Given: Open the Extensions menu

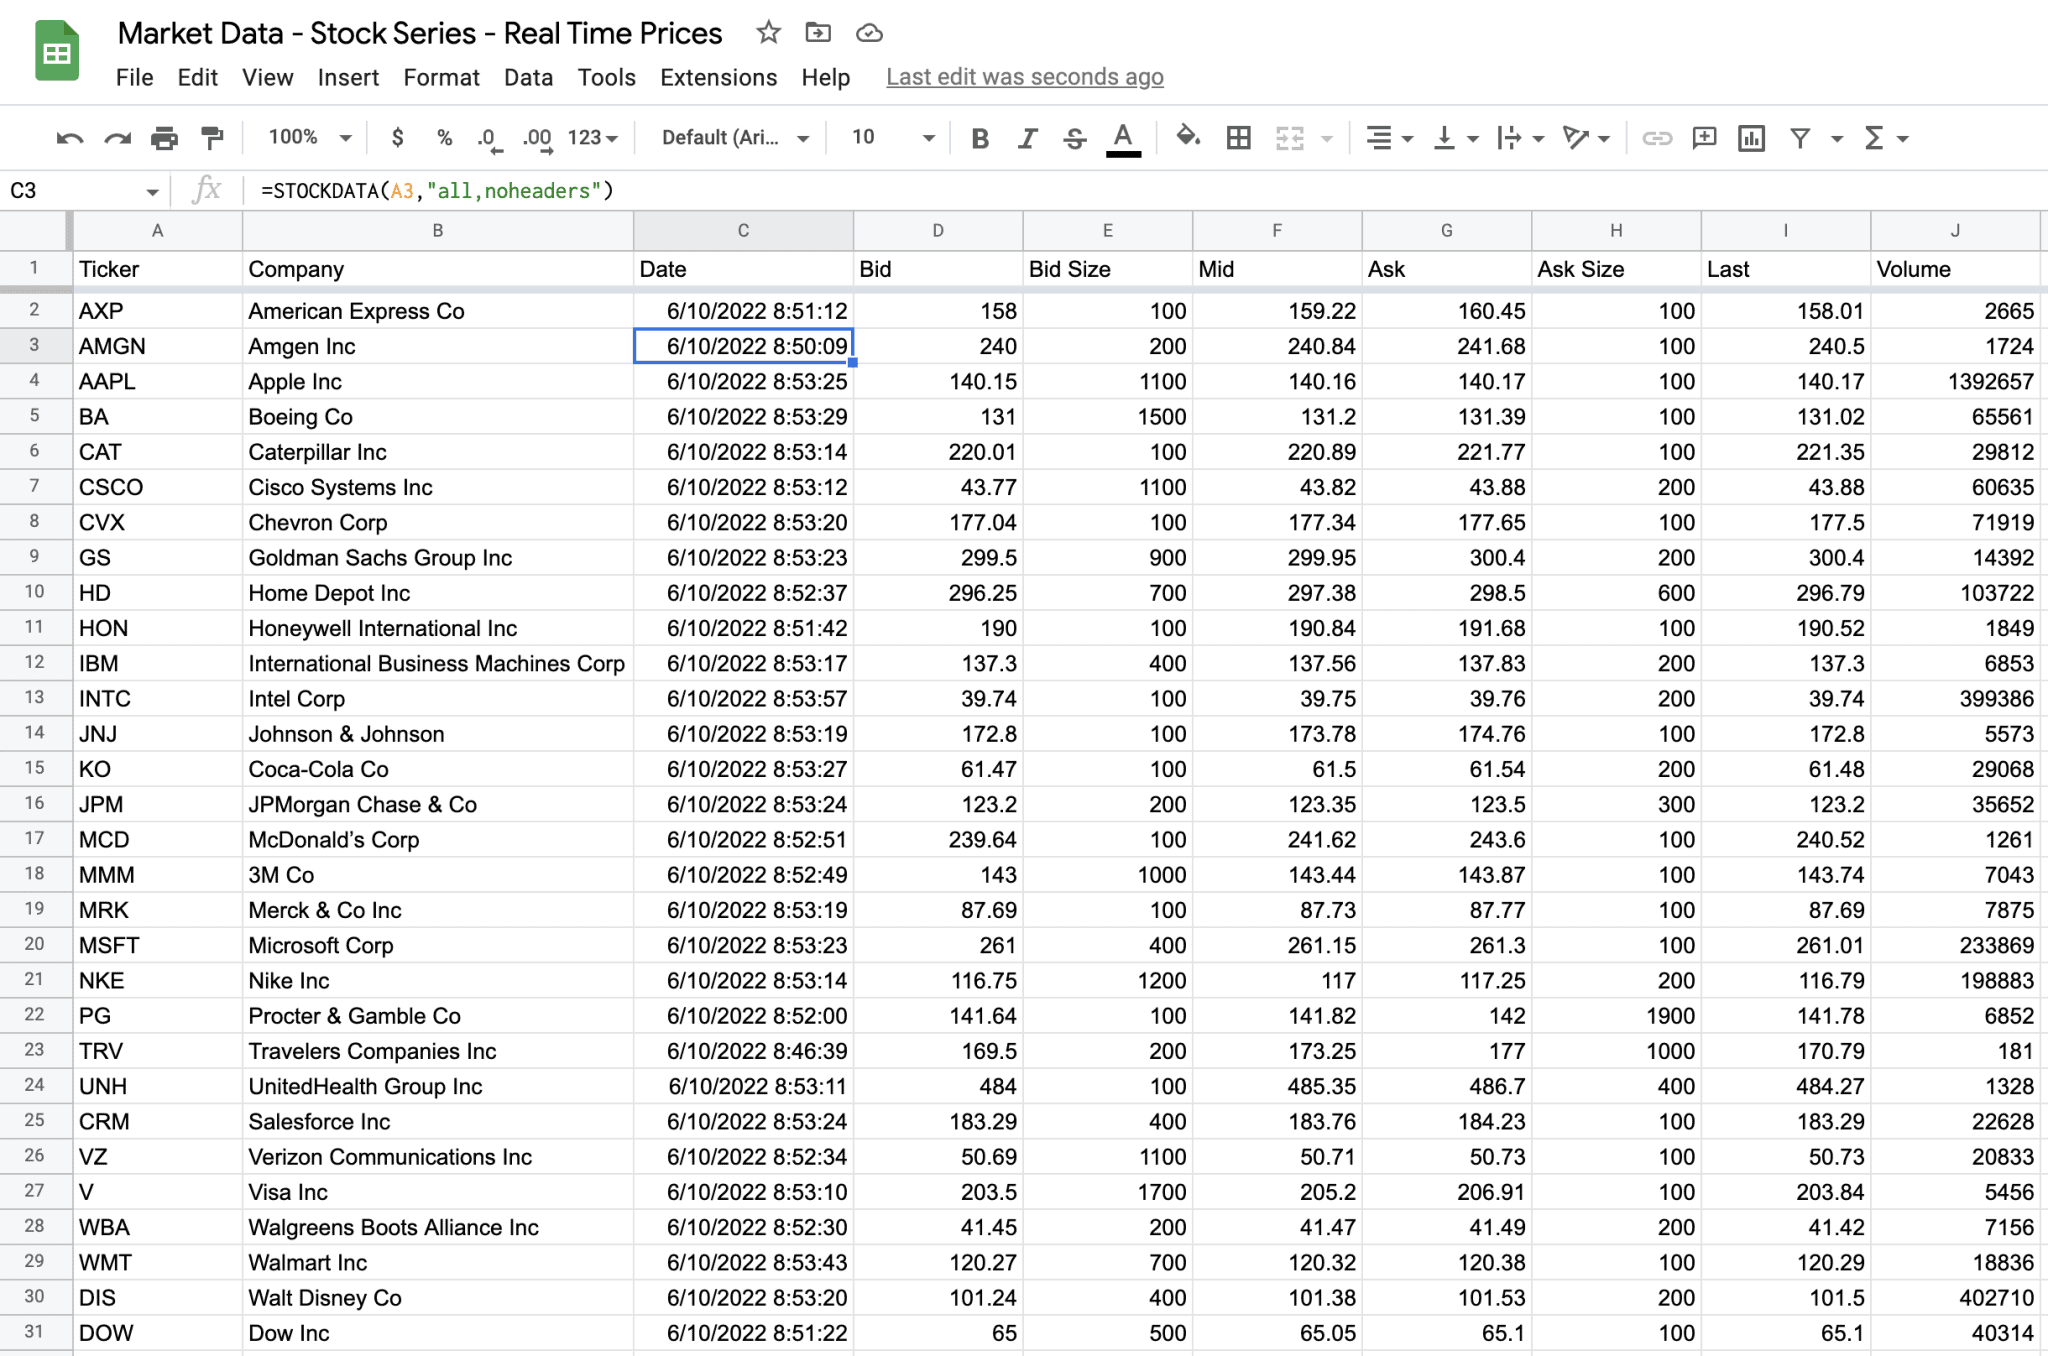Looking at the screenshot, I should pos(718,77).
